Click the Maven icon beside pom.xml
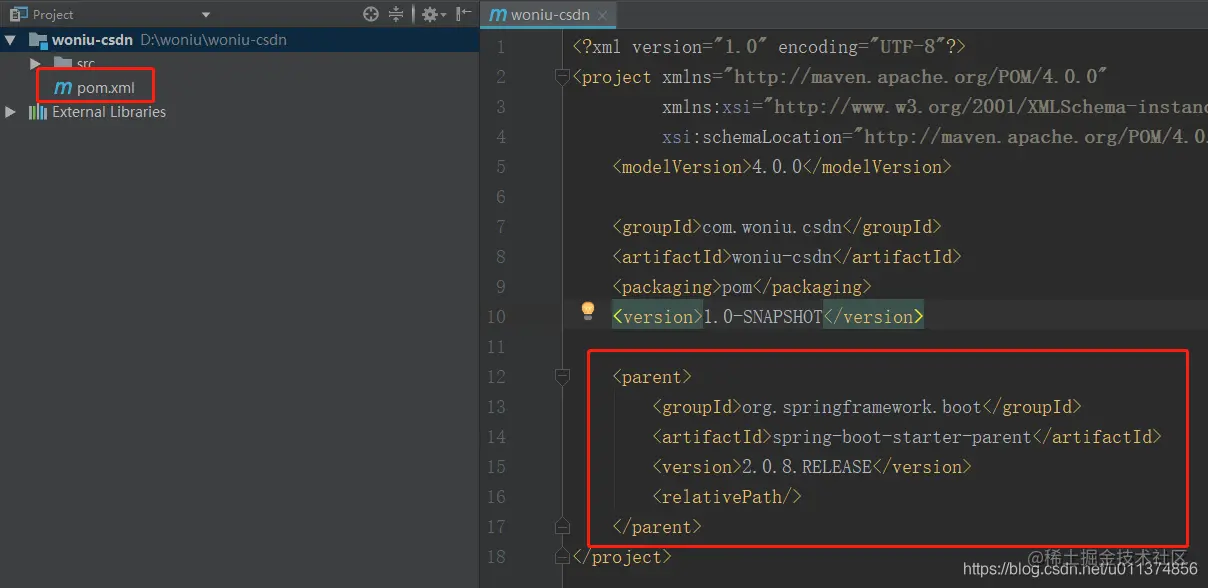The height and width of the screenshot is (588, 1208). pos(63,88)
